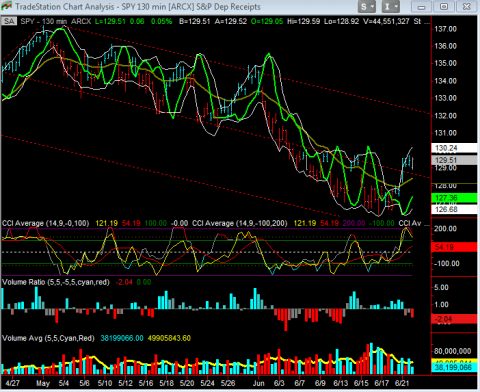Close the Chart Analysis window
The width and height of the screenshot is (480, 392).
tap(467, 6)
